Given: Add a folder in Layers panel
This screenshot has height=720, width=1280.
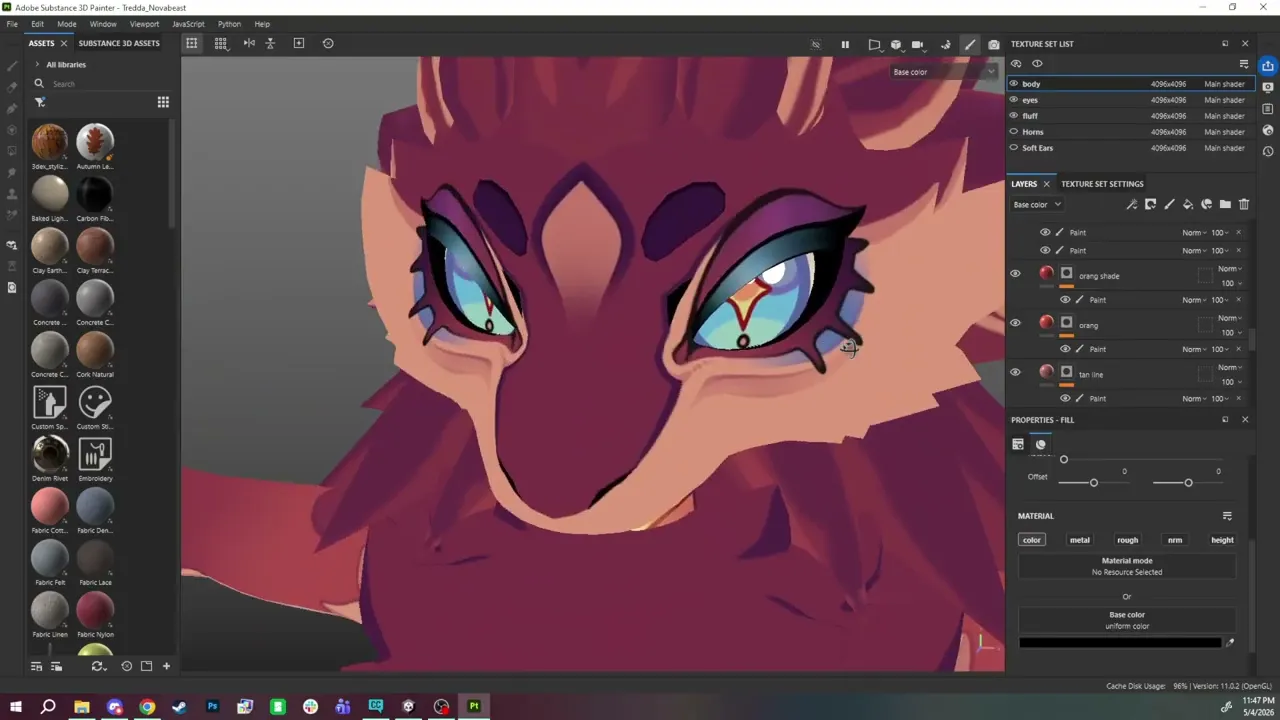Looking at the screenshot, I should pos(1225,204).
